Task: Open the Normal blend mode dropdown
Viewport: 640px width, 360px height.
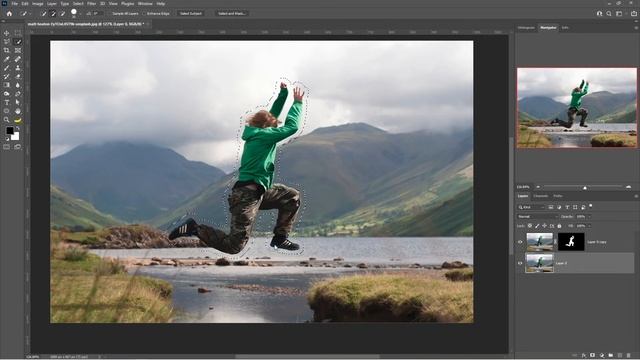Action: click(x=537, y=217)
